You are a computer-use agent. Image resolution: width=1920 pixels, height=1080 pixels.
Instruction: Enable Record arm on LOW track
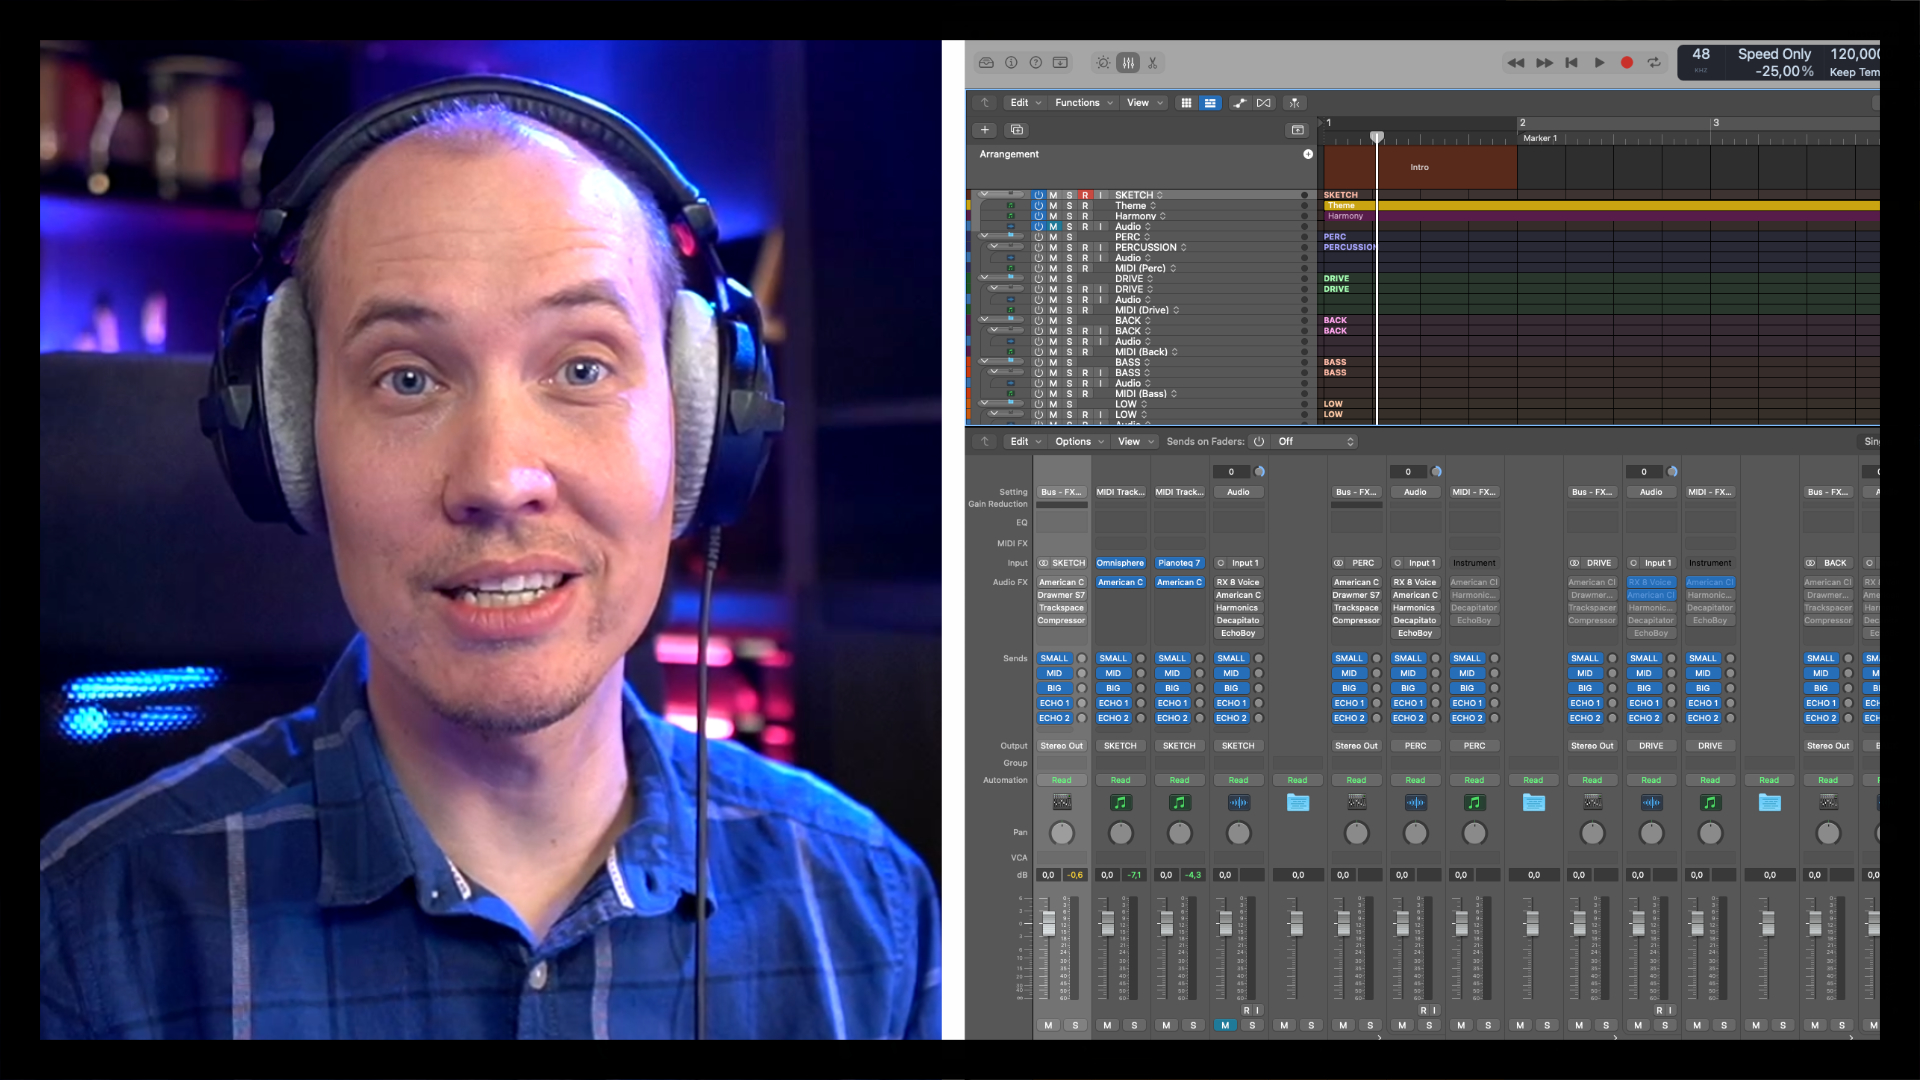click(1085, 414)
